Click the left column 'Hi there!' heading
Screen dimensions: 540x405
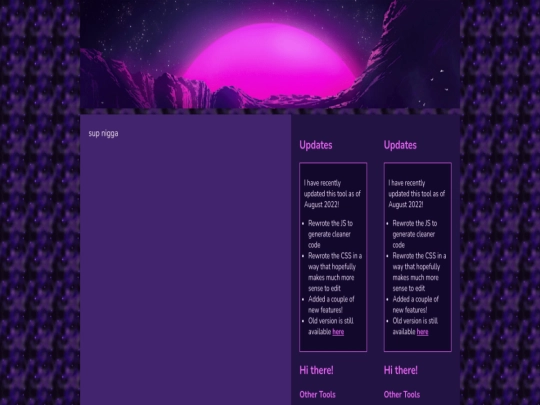316,370
